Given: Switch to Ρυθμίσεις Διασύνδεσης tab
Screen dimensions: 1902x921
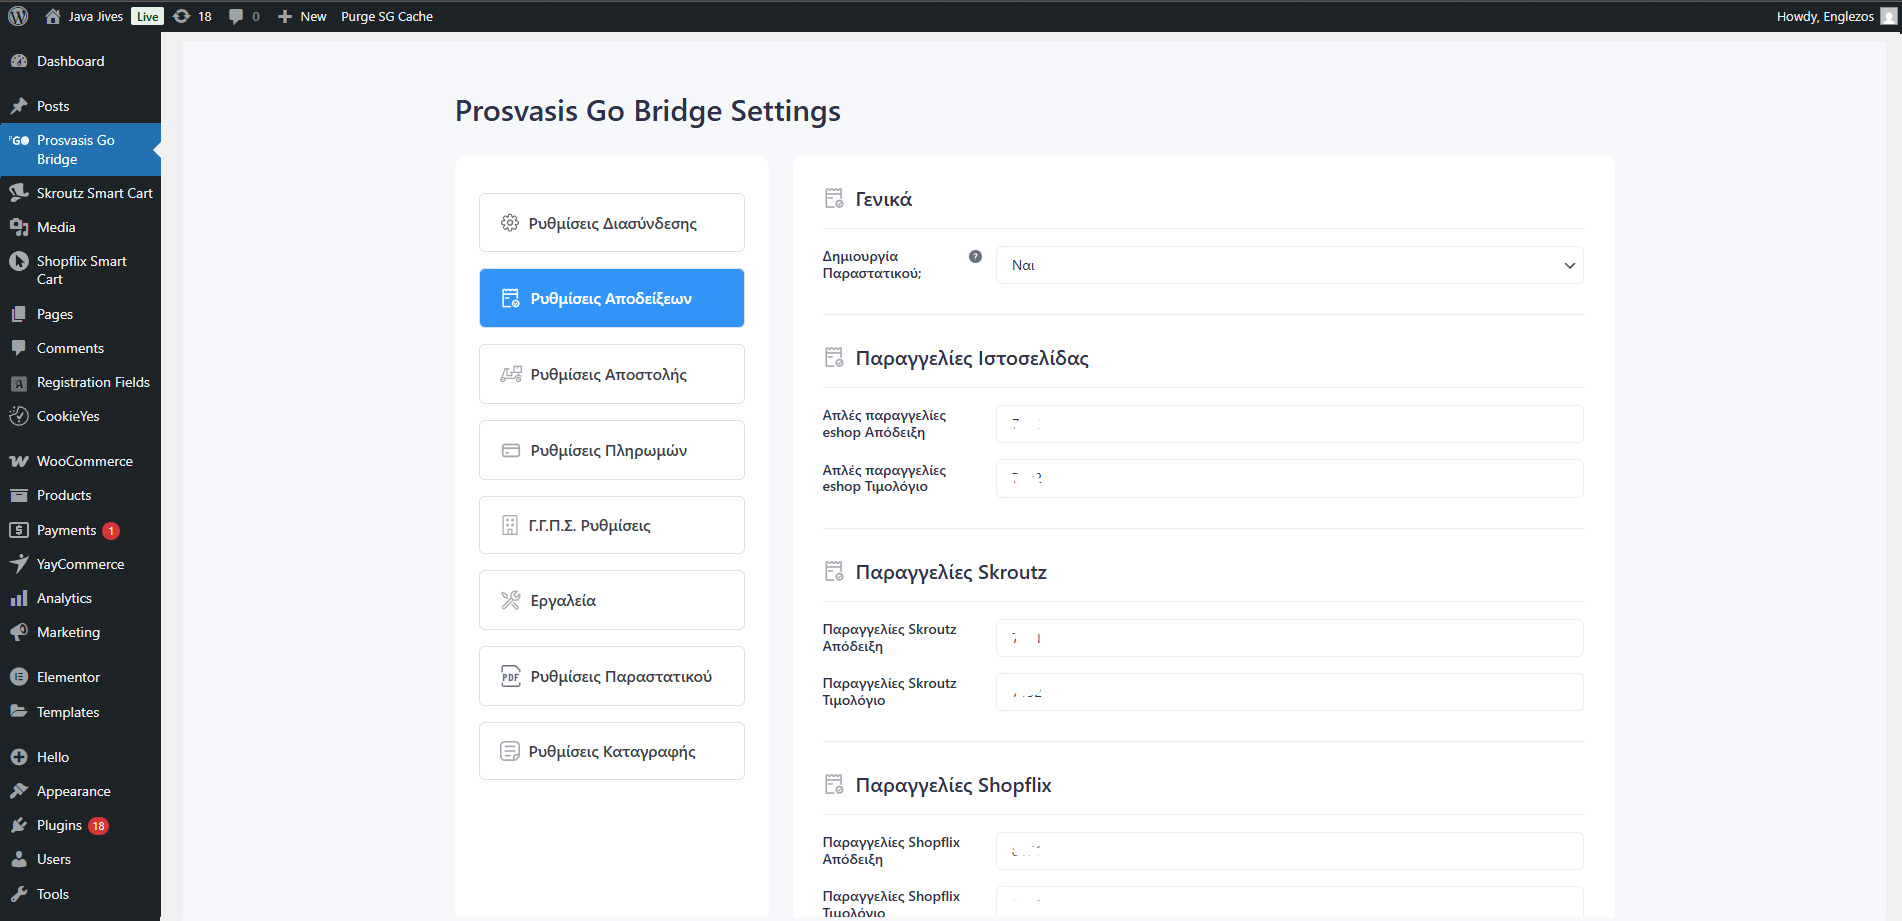Looking at the screenshot, I should coord(611,223).
